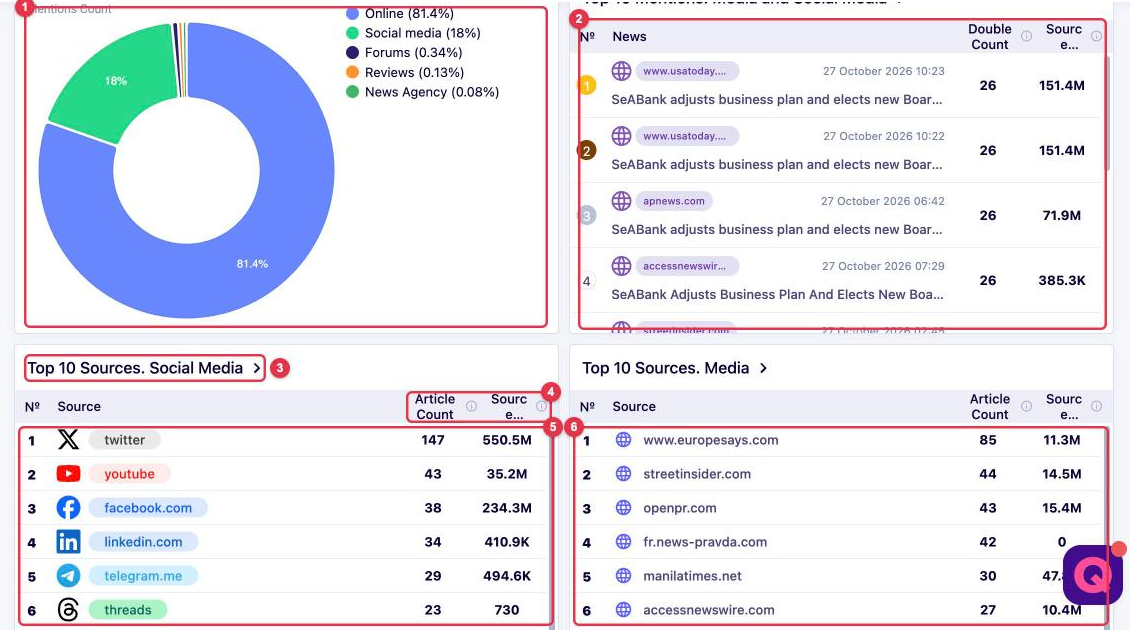The height and width of the screenshot is (630, 1130).
Task: Toggle Social media legend item
Action: click(413, 32)
